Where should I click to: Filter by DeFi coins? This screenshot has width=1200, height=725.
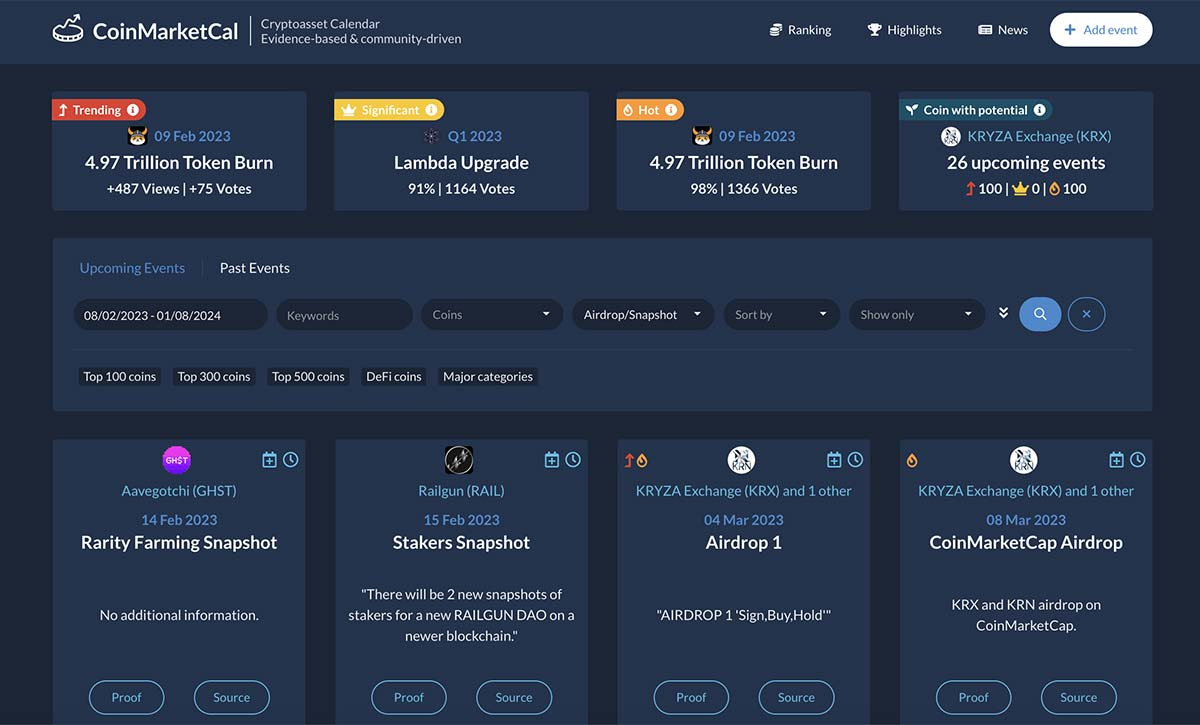[394, 377]
